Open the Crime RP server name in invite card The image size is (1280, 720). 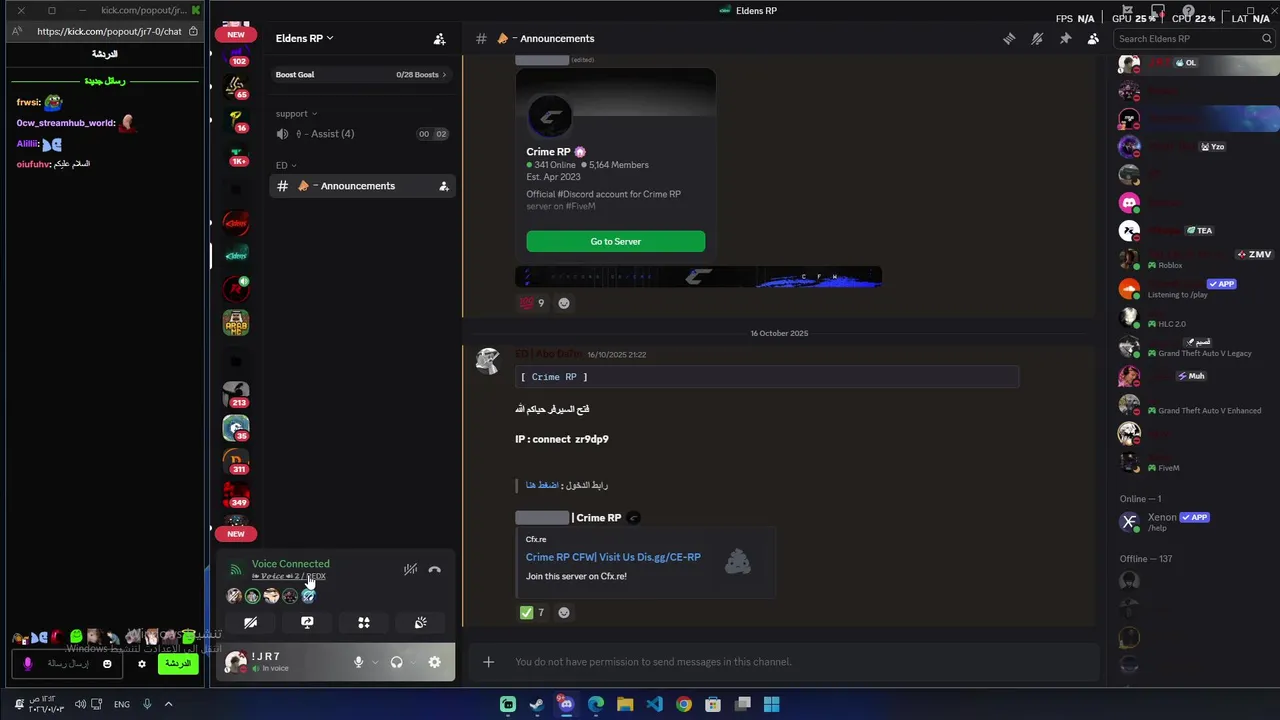(548, 152)
